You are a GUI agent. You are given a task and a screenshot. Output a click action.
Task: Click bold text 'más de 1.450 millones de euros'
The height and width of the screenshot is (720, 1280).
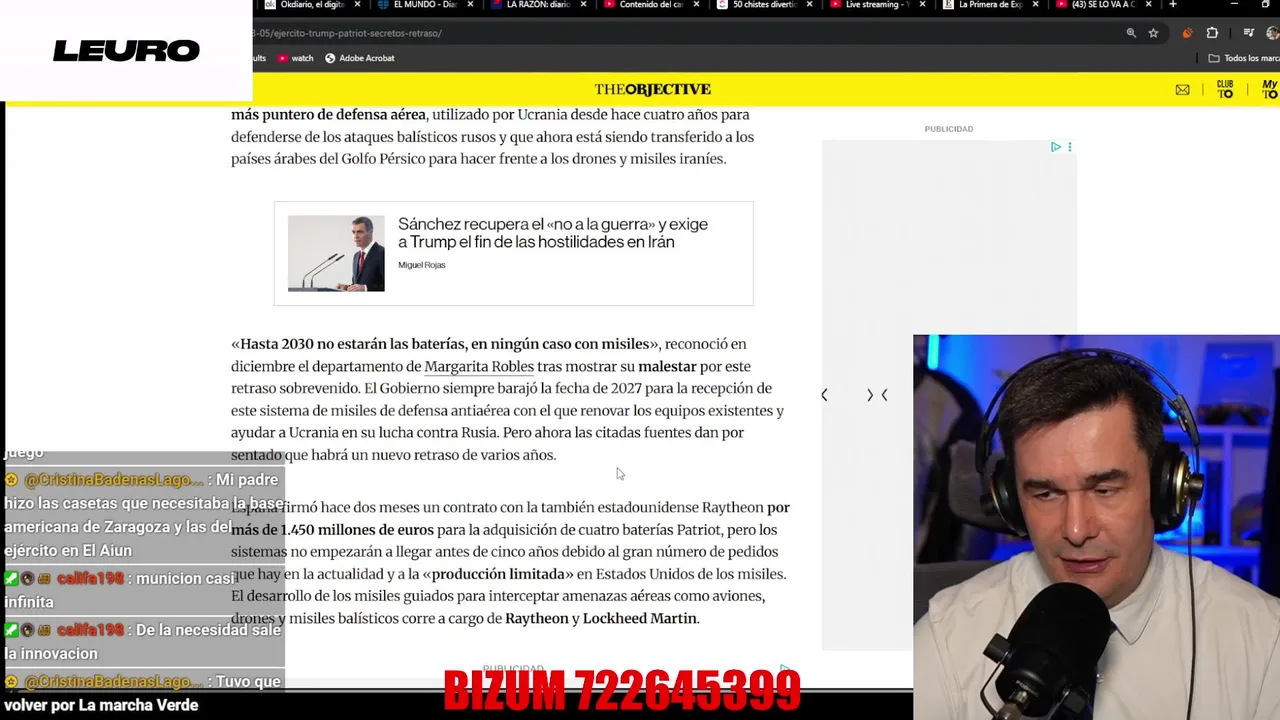pyautogui.click(x=333, y=530)
